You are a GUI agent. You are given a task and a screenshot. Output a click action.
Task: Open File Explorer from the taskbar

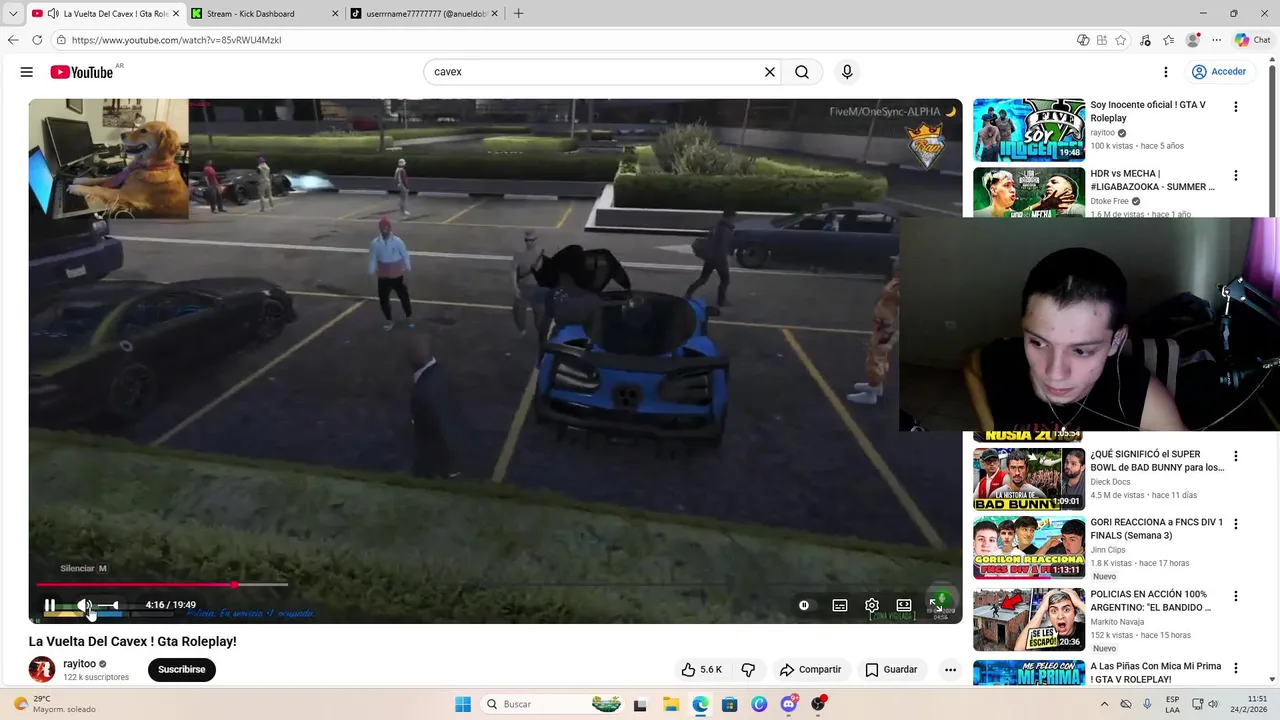(x=670, y=704)
